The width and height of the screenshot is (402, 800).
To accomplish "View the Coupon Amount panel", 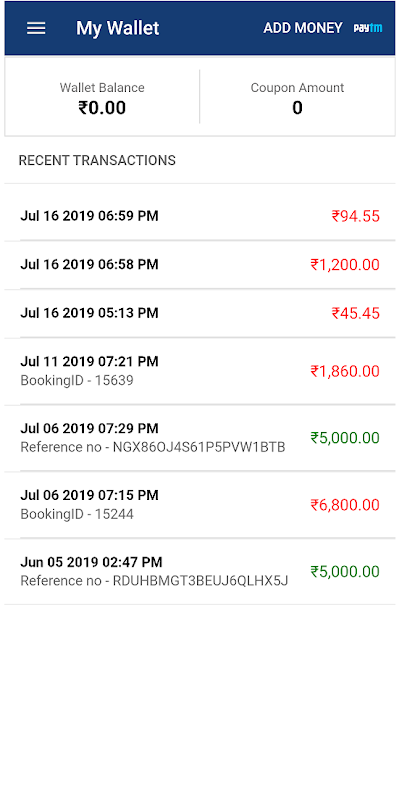I will pyautogui.click(x=297, y=97).
